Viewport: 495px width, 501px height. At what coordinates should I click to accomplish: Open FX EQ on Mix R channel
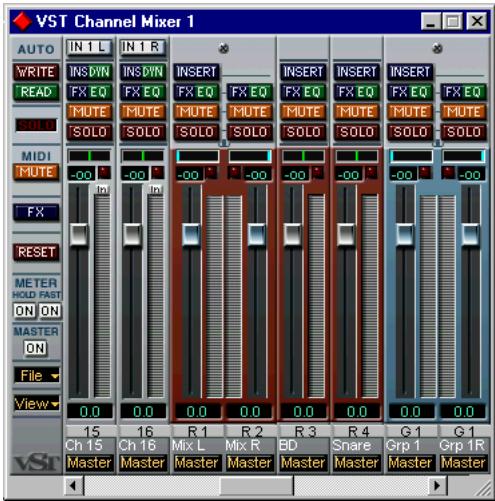coord(250,92)
